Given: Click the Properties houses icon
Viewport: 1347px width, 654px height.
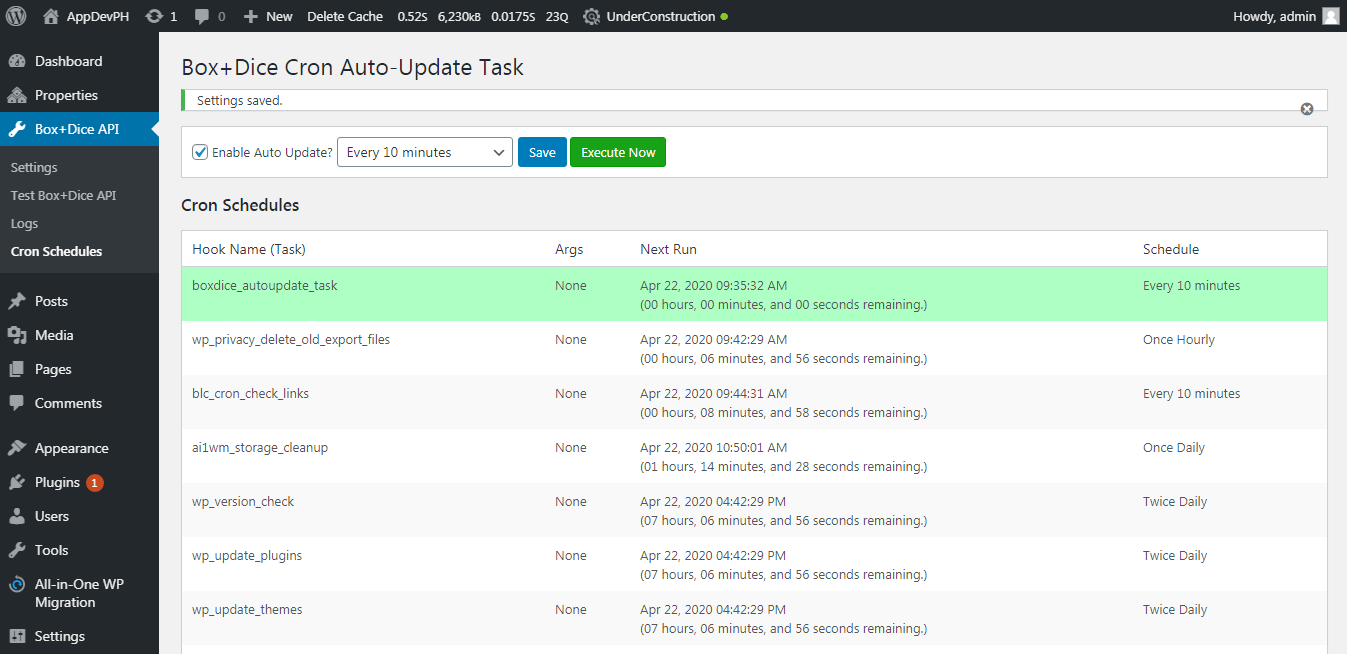Looking at the screenshot, I should pos(17,95).
